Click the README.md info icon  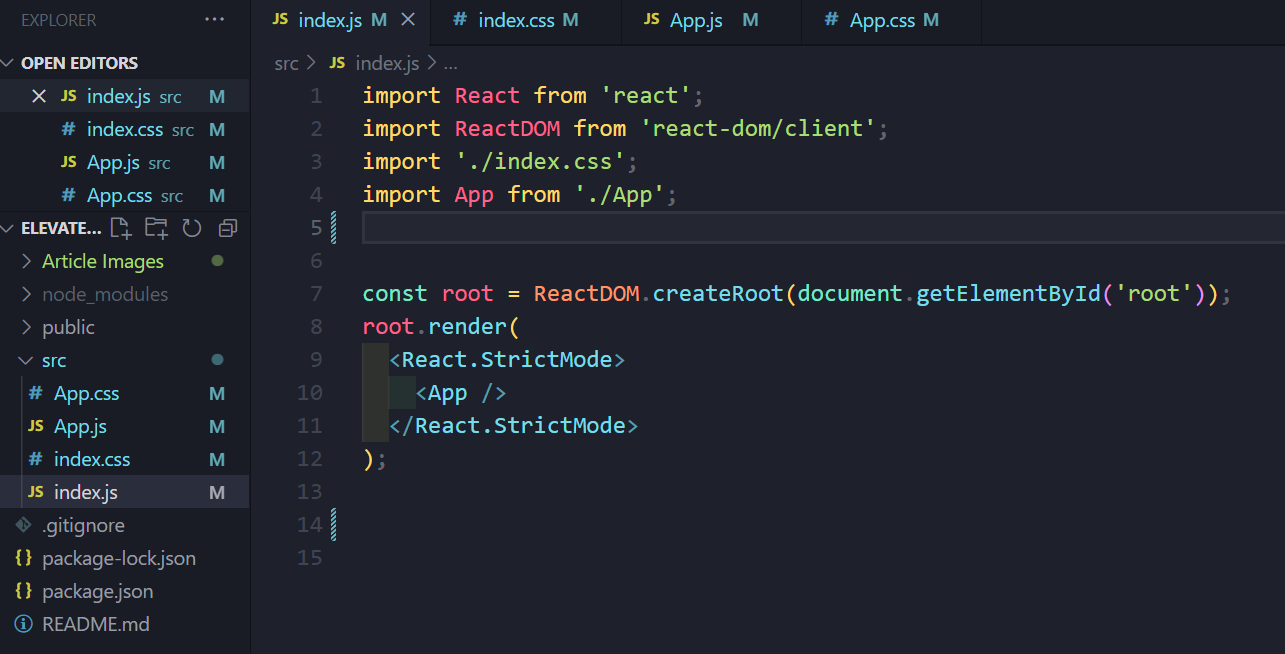coord(25,624)
